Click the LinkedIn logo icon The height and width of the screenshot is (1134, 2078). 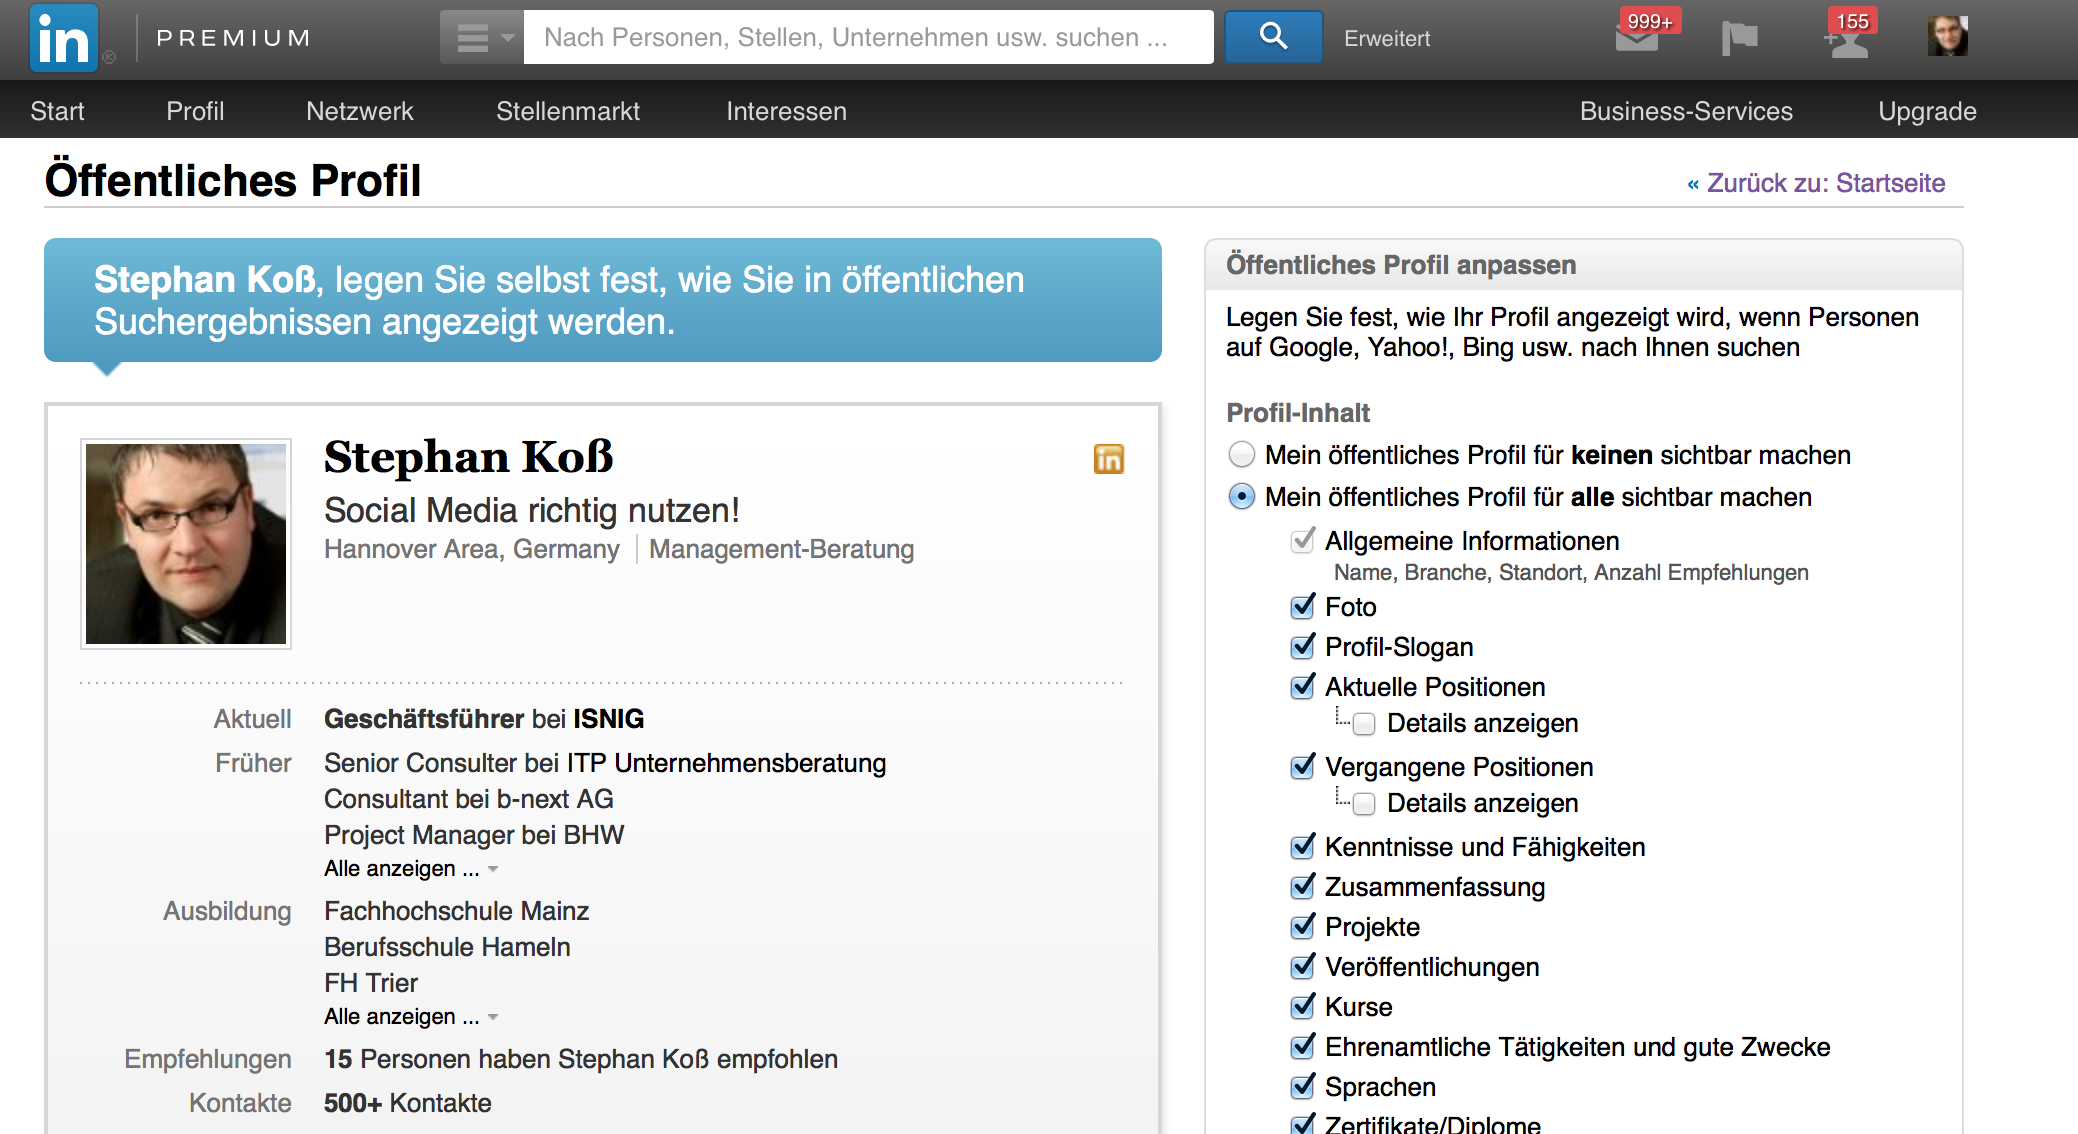tap(64, 38)
